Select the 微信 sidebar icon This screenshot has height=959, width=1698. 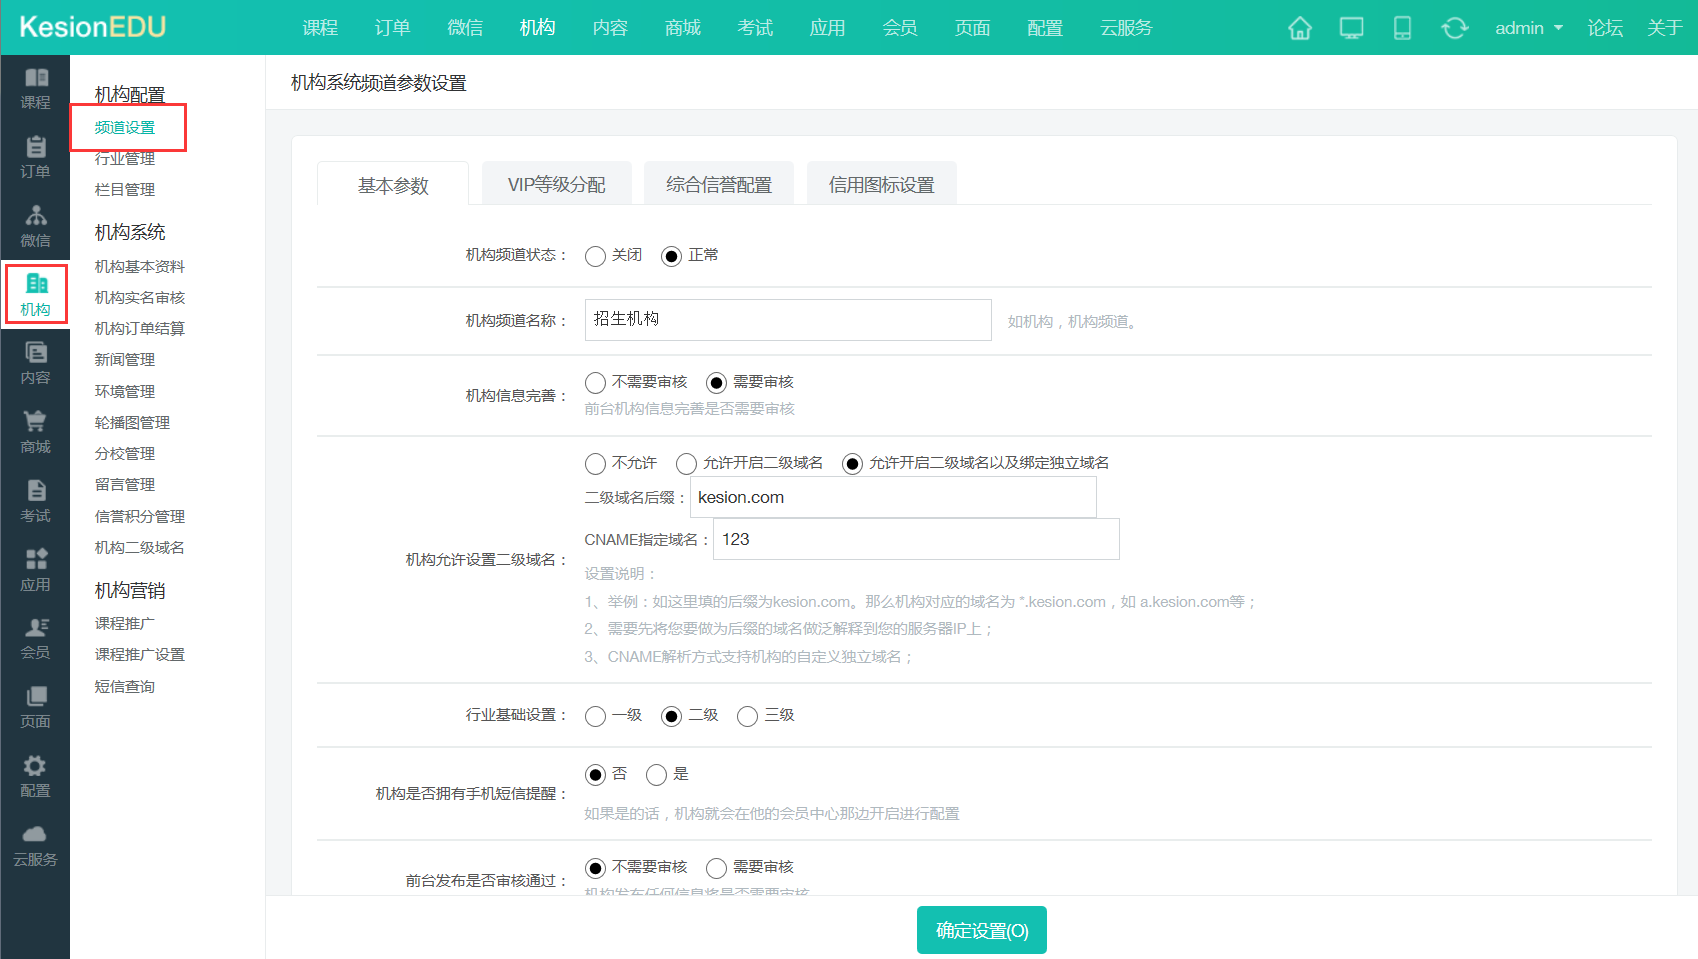pyautogui.click(x=36, y=226)
